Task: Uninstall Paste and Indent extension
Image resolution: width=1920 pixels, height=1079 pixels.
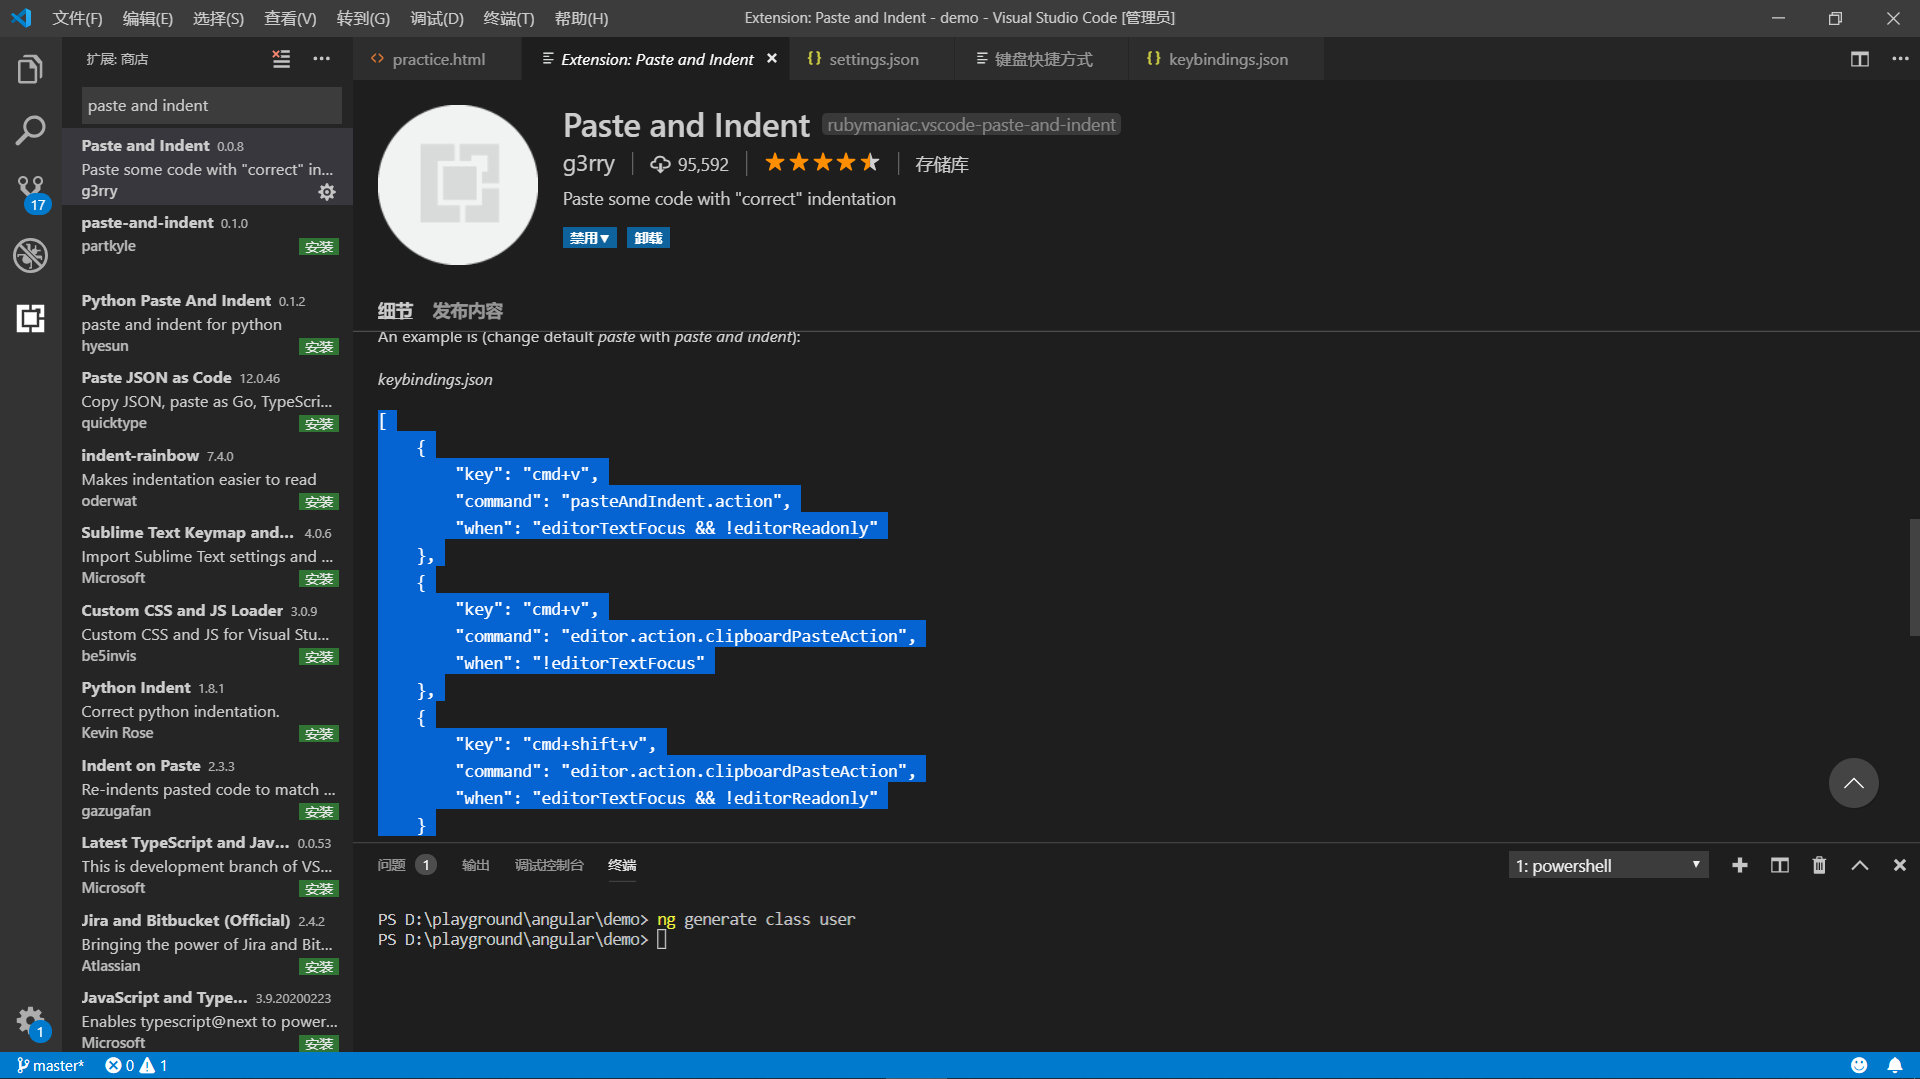Action: coord(648,237)
